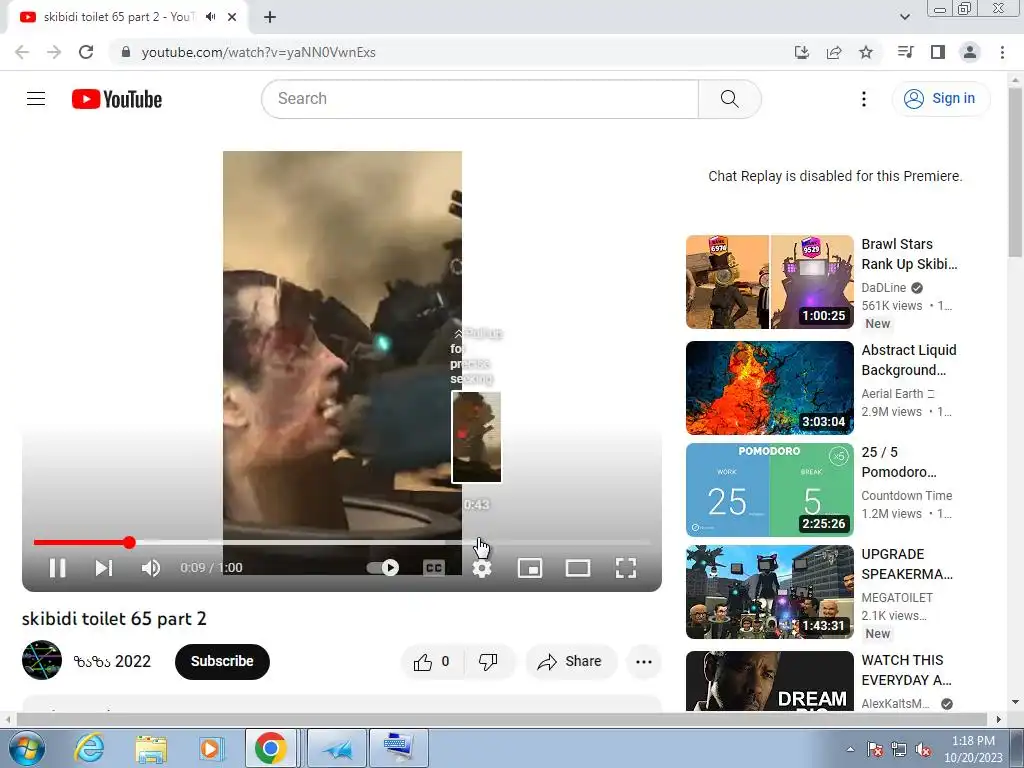Open media control icon in Chrome toolbar
The image size is (1024, 768).
(905, 52)
